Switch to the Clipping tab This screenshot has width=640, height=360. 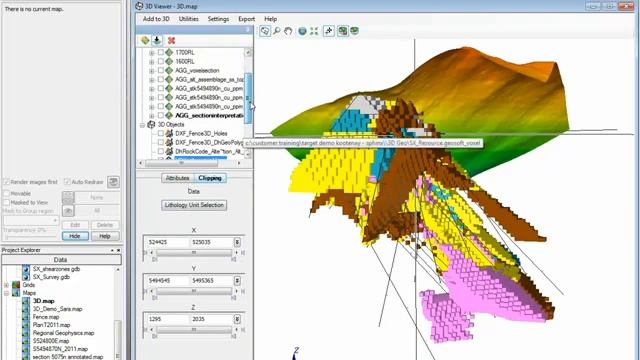point(210,178)
